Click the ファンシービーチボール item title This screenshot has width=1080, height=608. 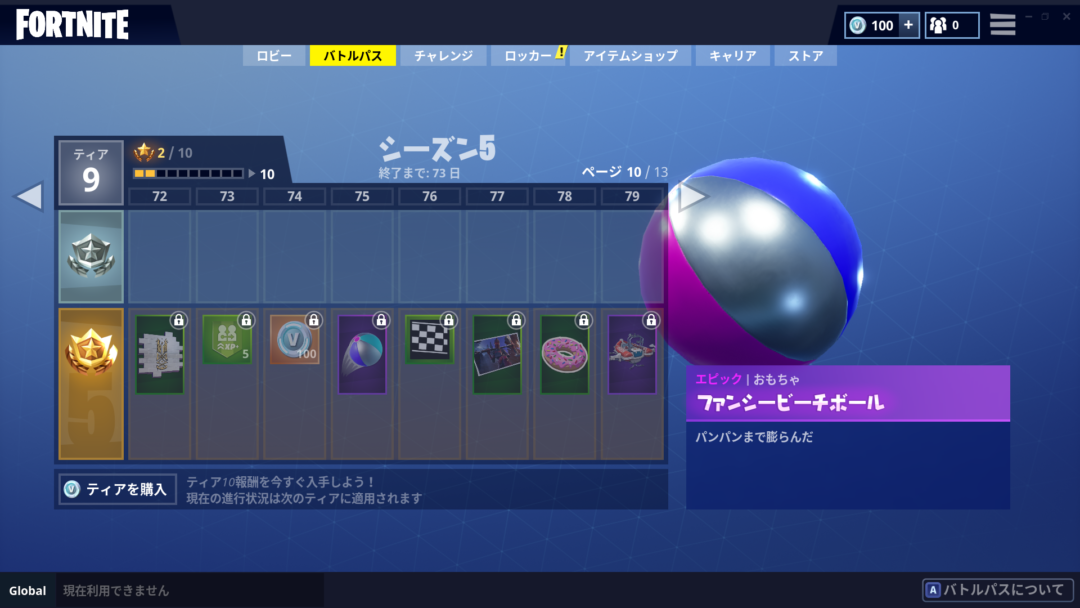[790, 403]
